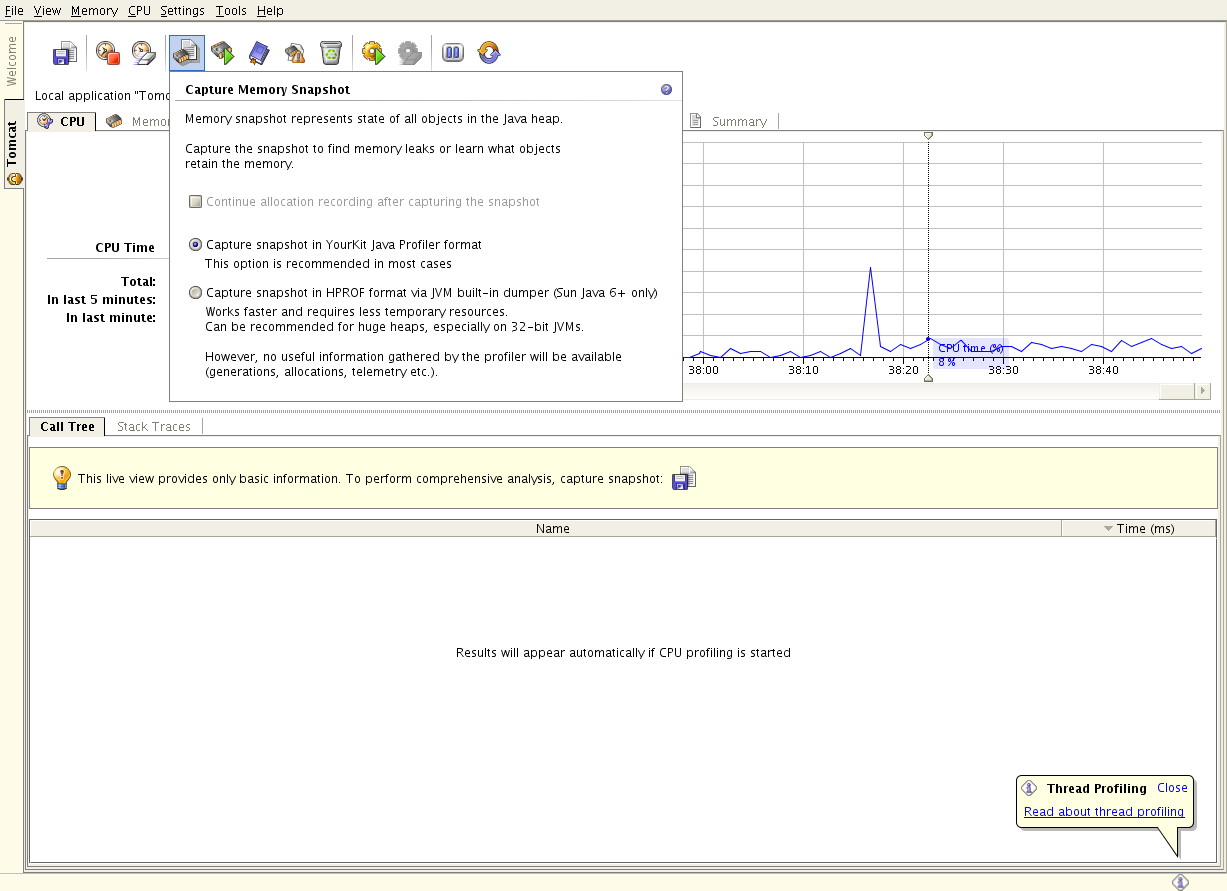Click info icon in Thread Profiling balloon
This screenshot has height=891, width=1227.
pos(1029,789)
